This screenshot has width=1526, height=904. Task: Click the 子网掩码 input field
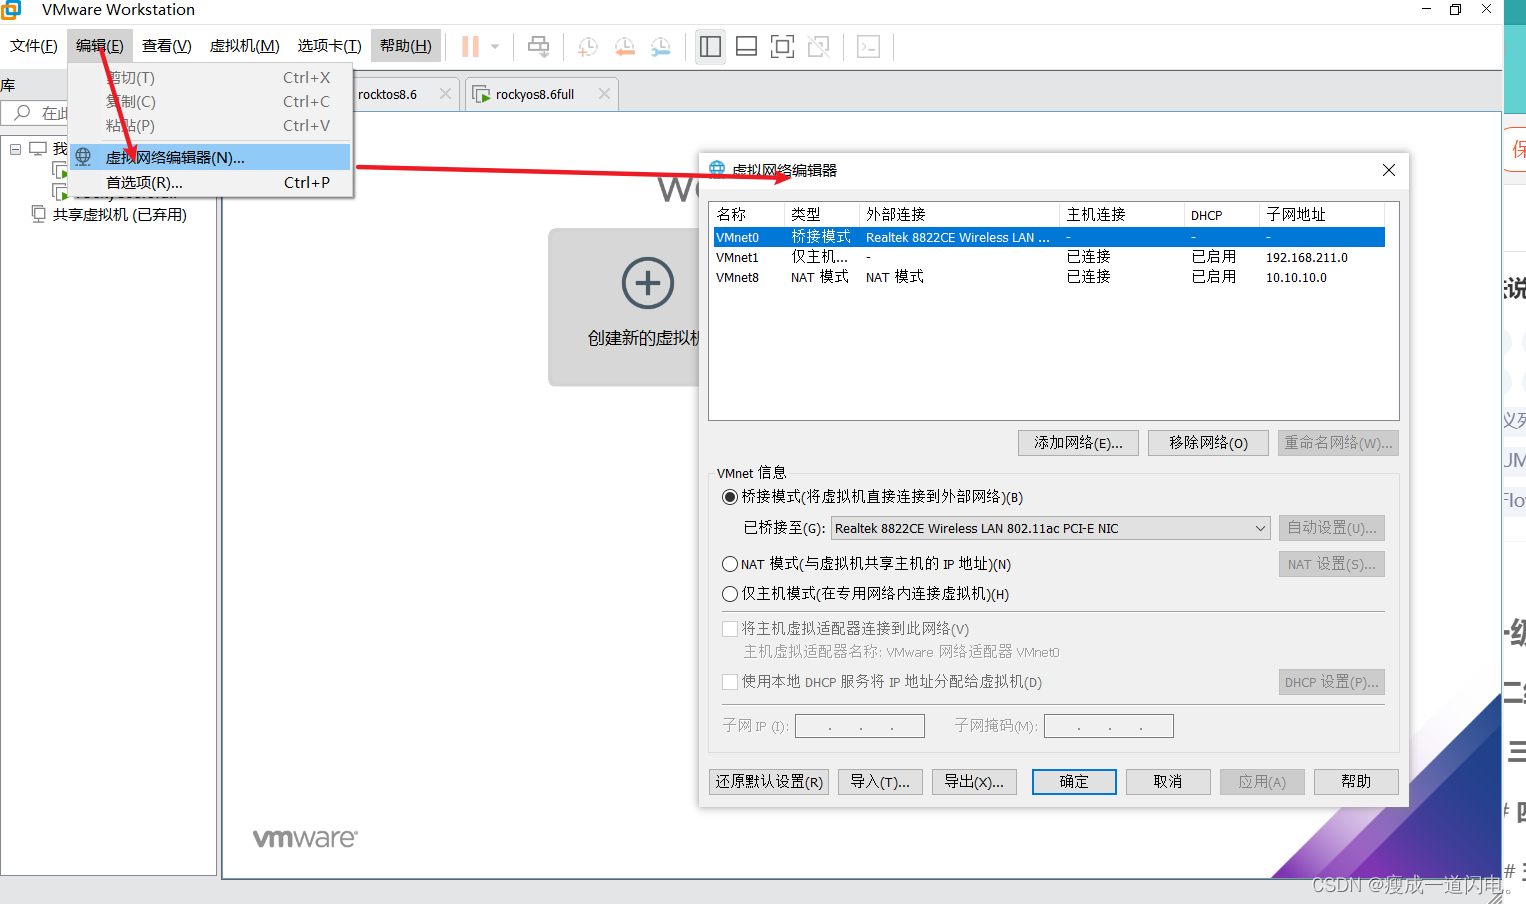pos(1109,726)
